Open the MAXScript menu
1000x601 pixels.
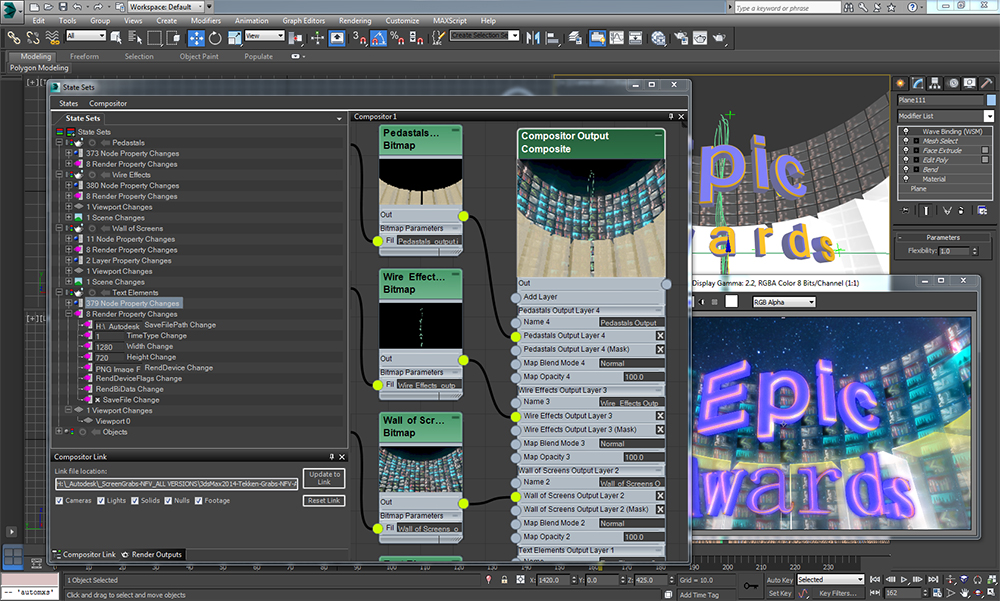click(x=450, y=20)
